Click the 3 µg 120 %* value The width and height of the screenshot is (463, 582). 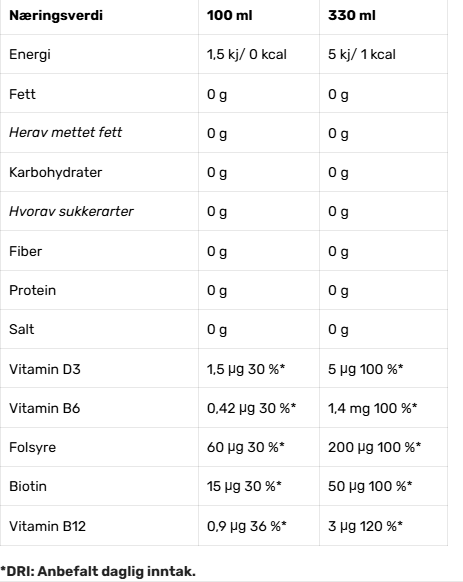tap(365, 526)
